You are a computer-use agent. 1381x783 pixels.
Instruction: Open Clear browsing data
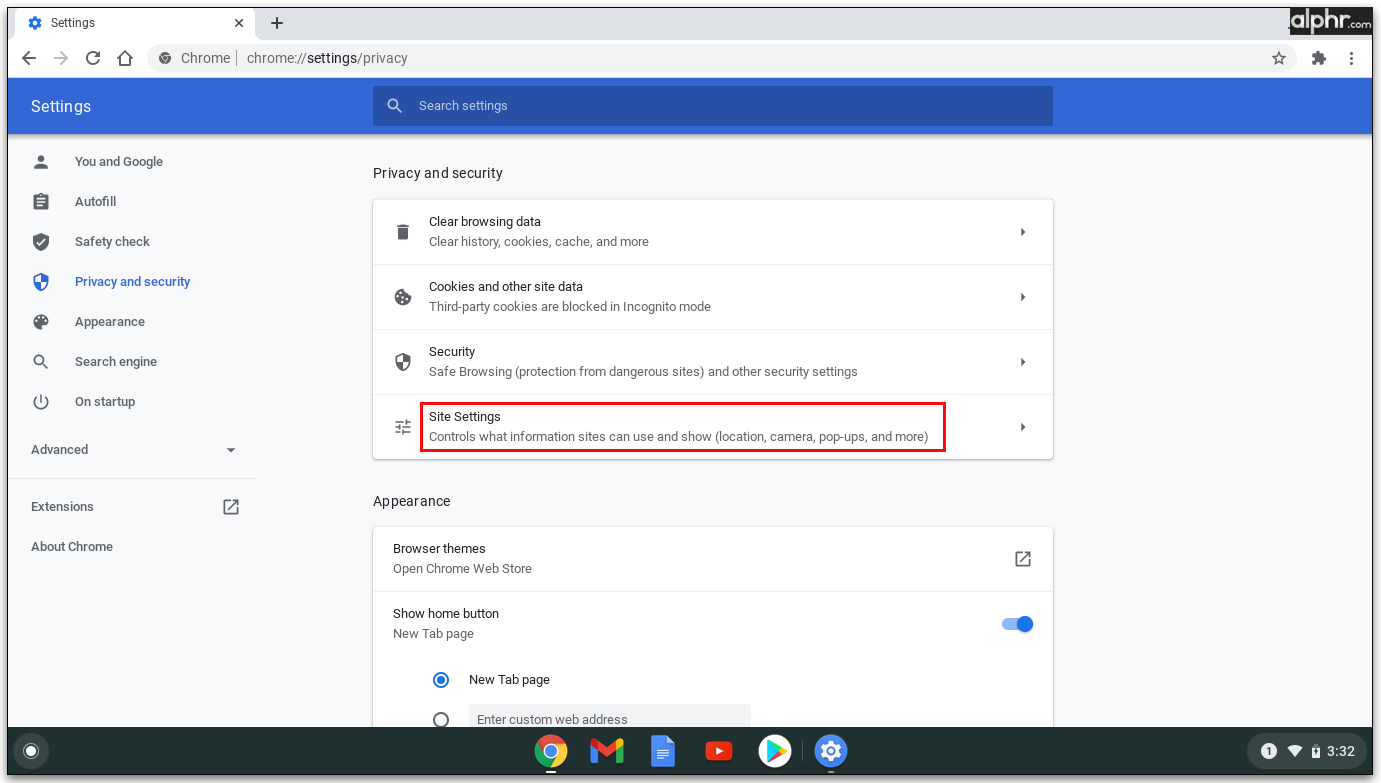coord(713,232)
